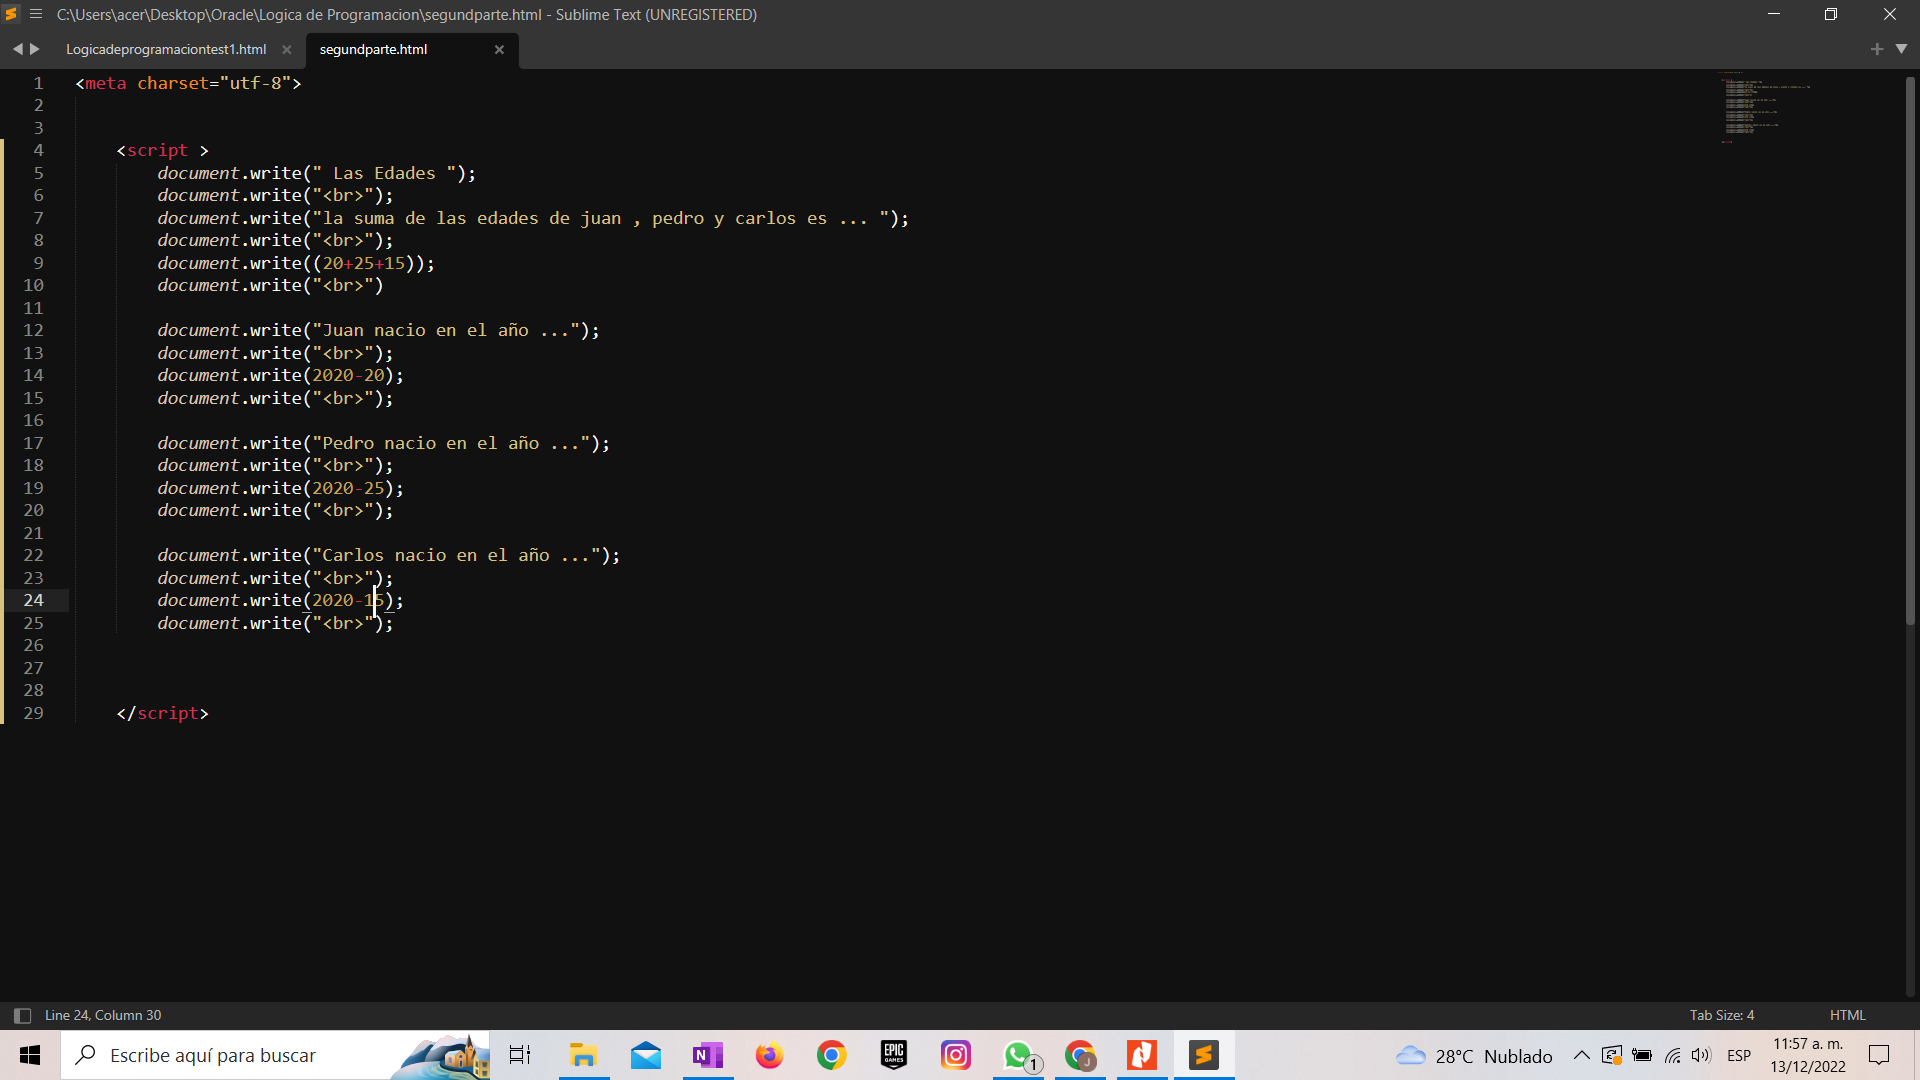Switch input language ESP indicator
This screenshot has width=1920, height=1080.
coord(1739,1056)
